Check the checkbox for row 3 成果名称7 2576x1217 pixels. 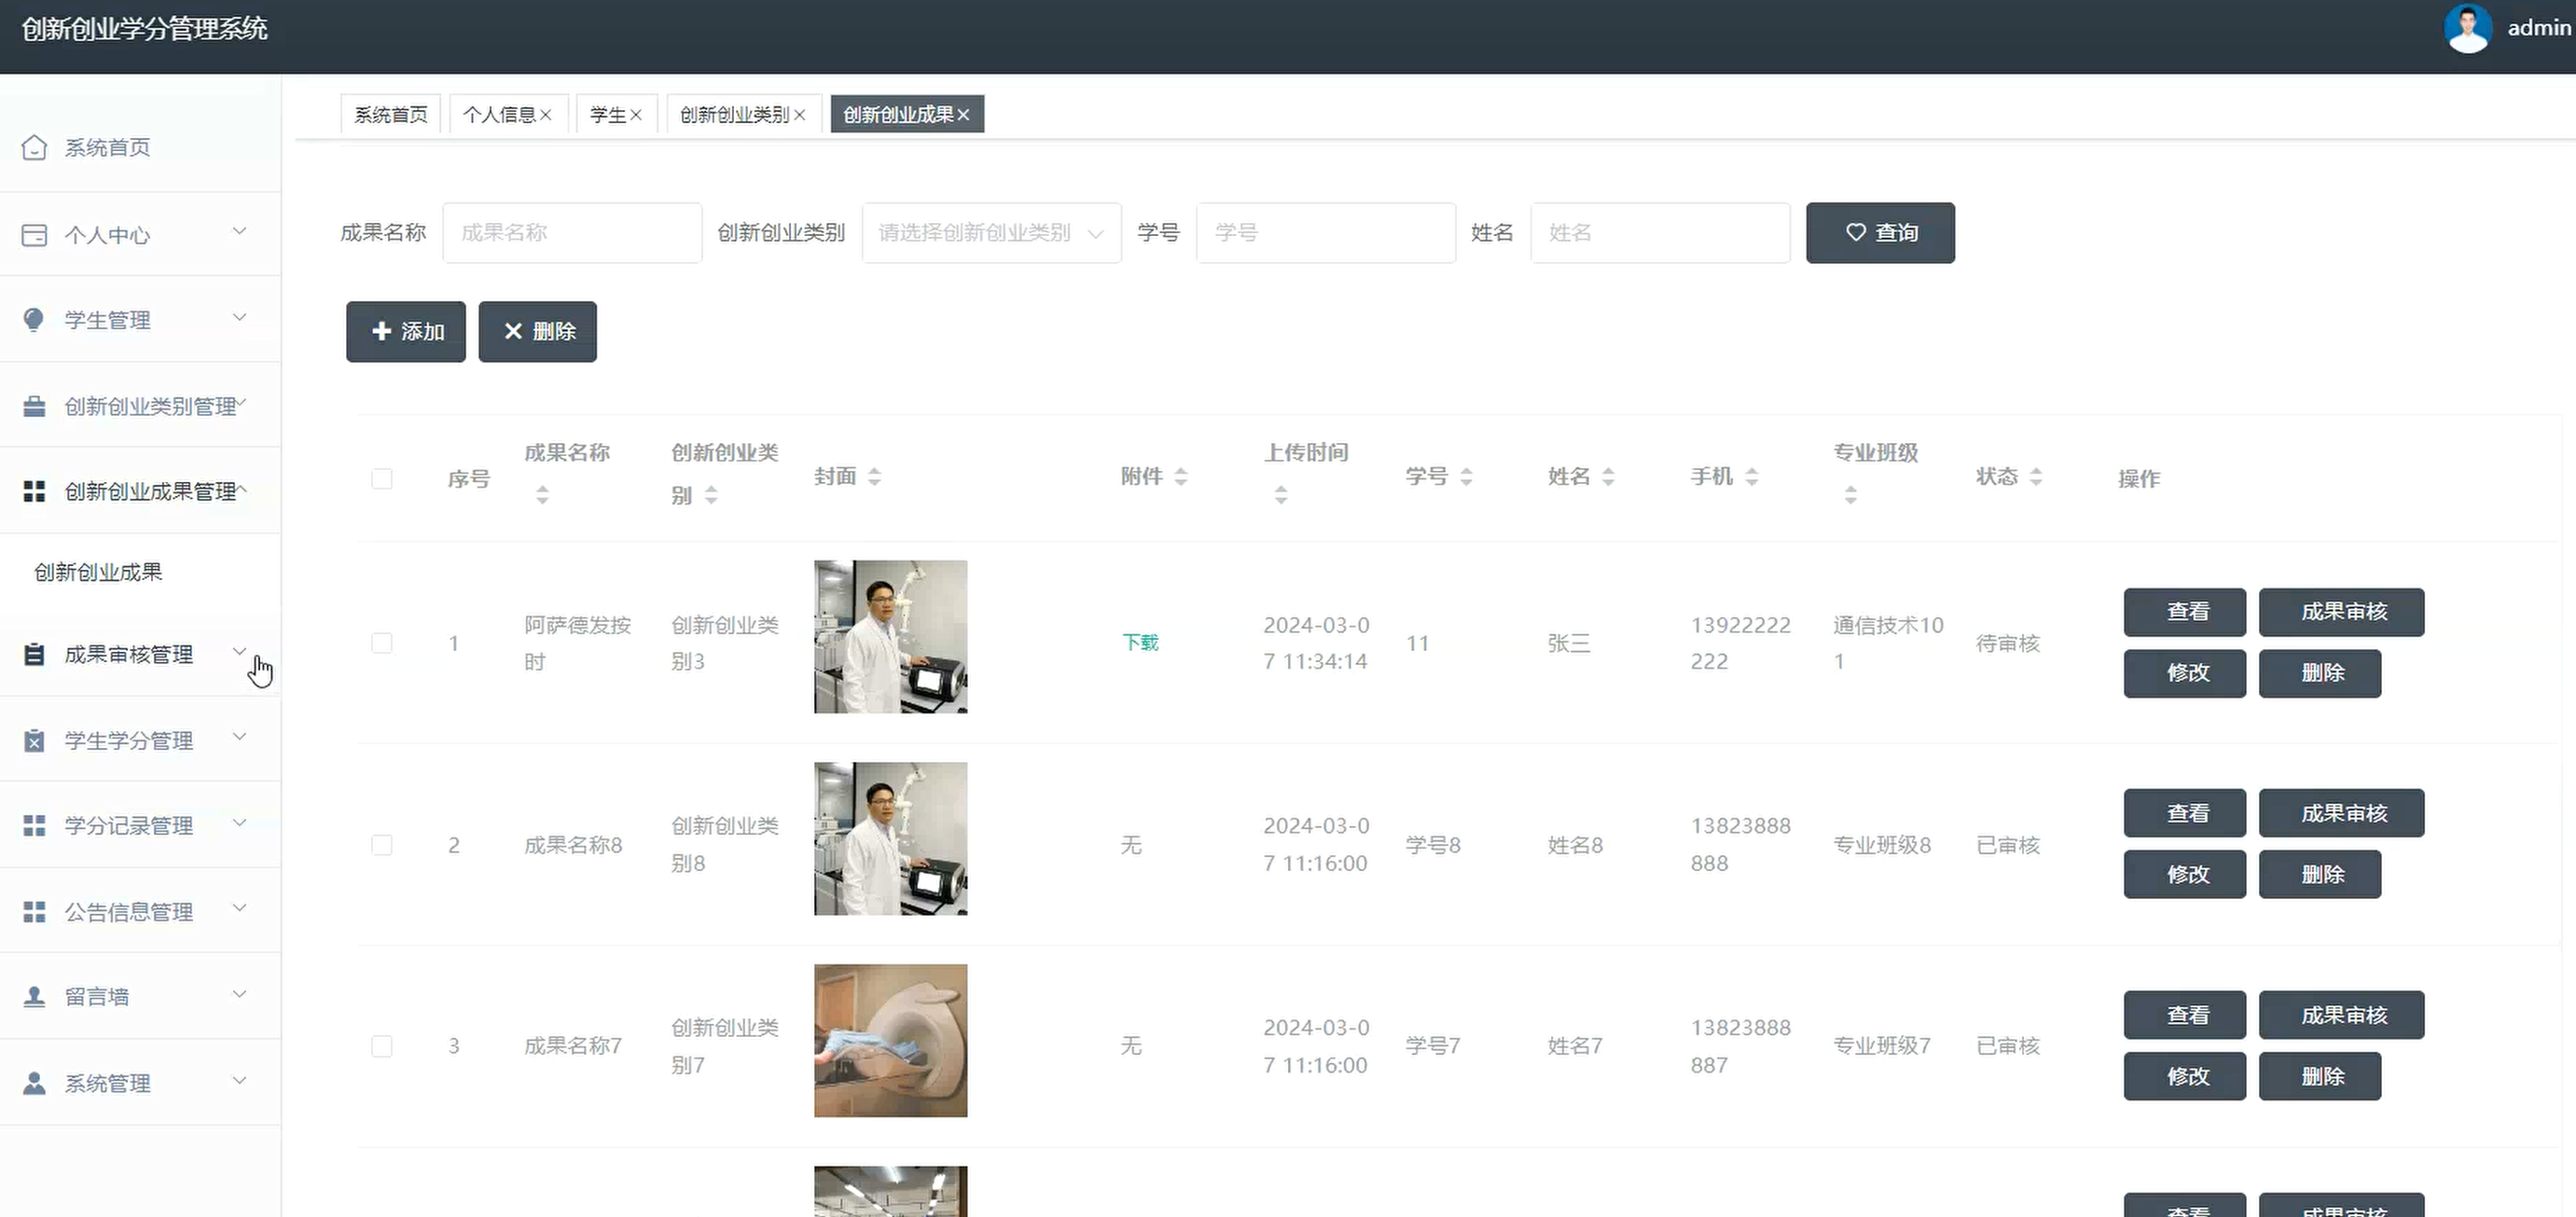point(382,1046)
